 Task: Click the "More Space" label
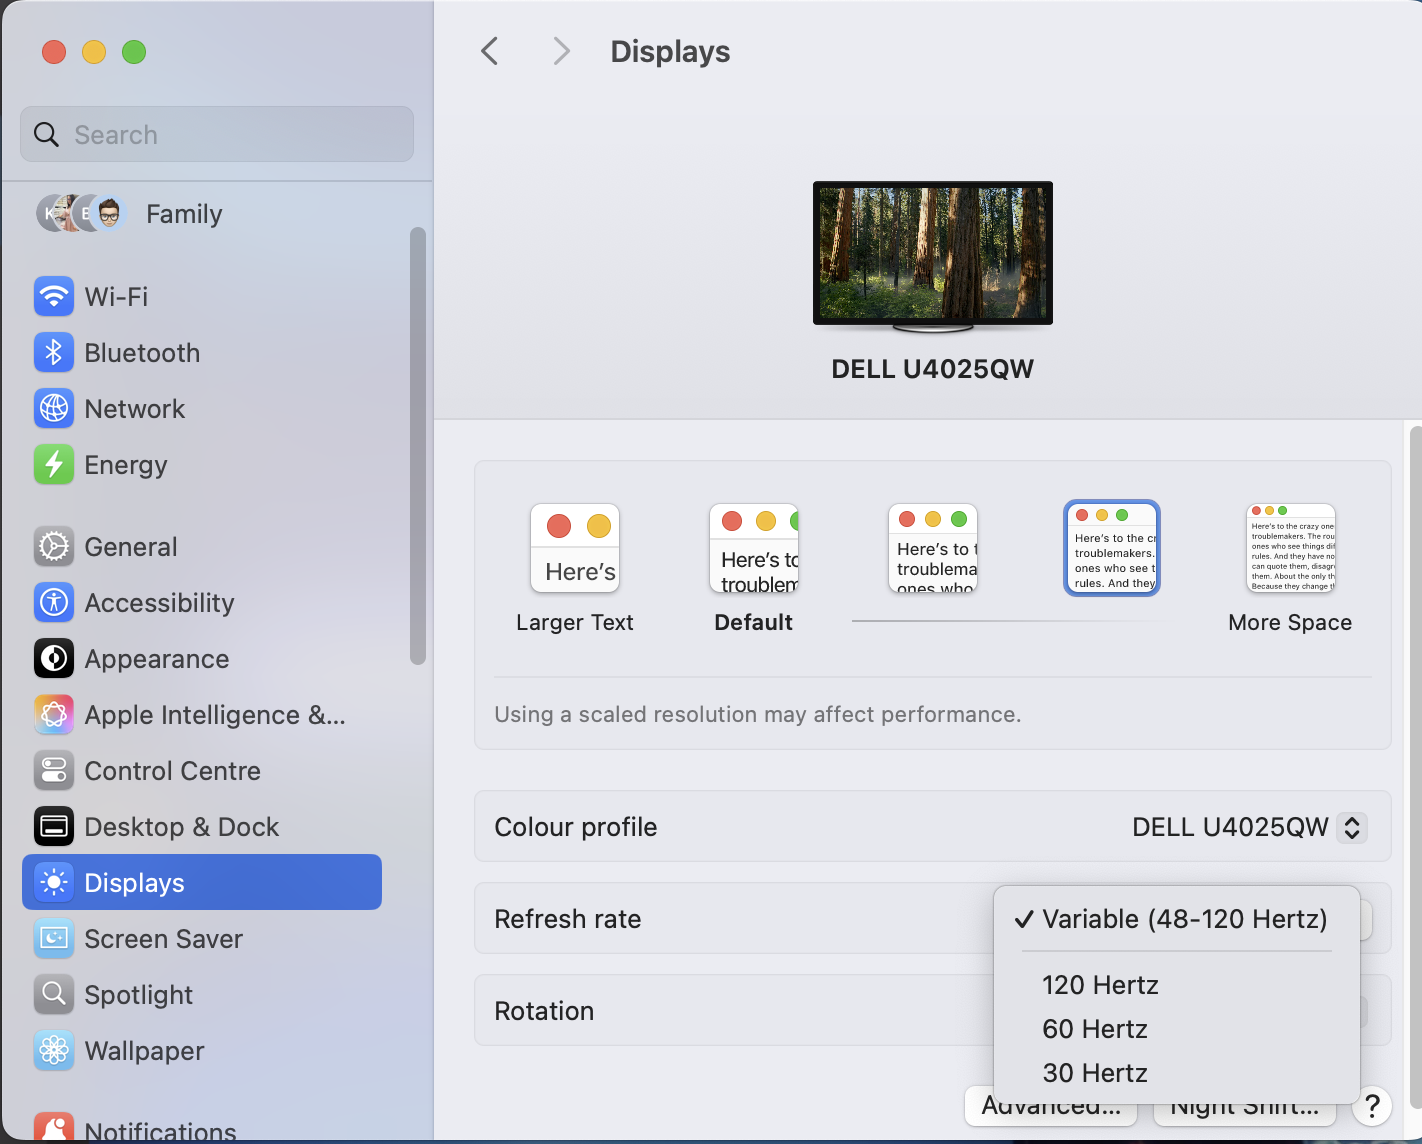(1290, 622)
